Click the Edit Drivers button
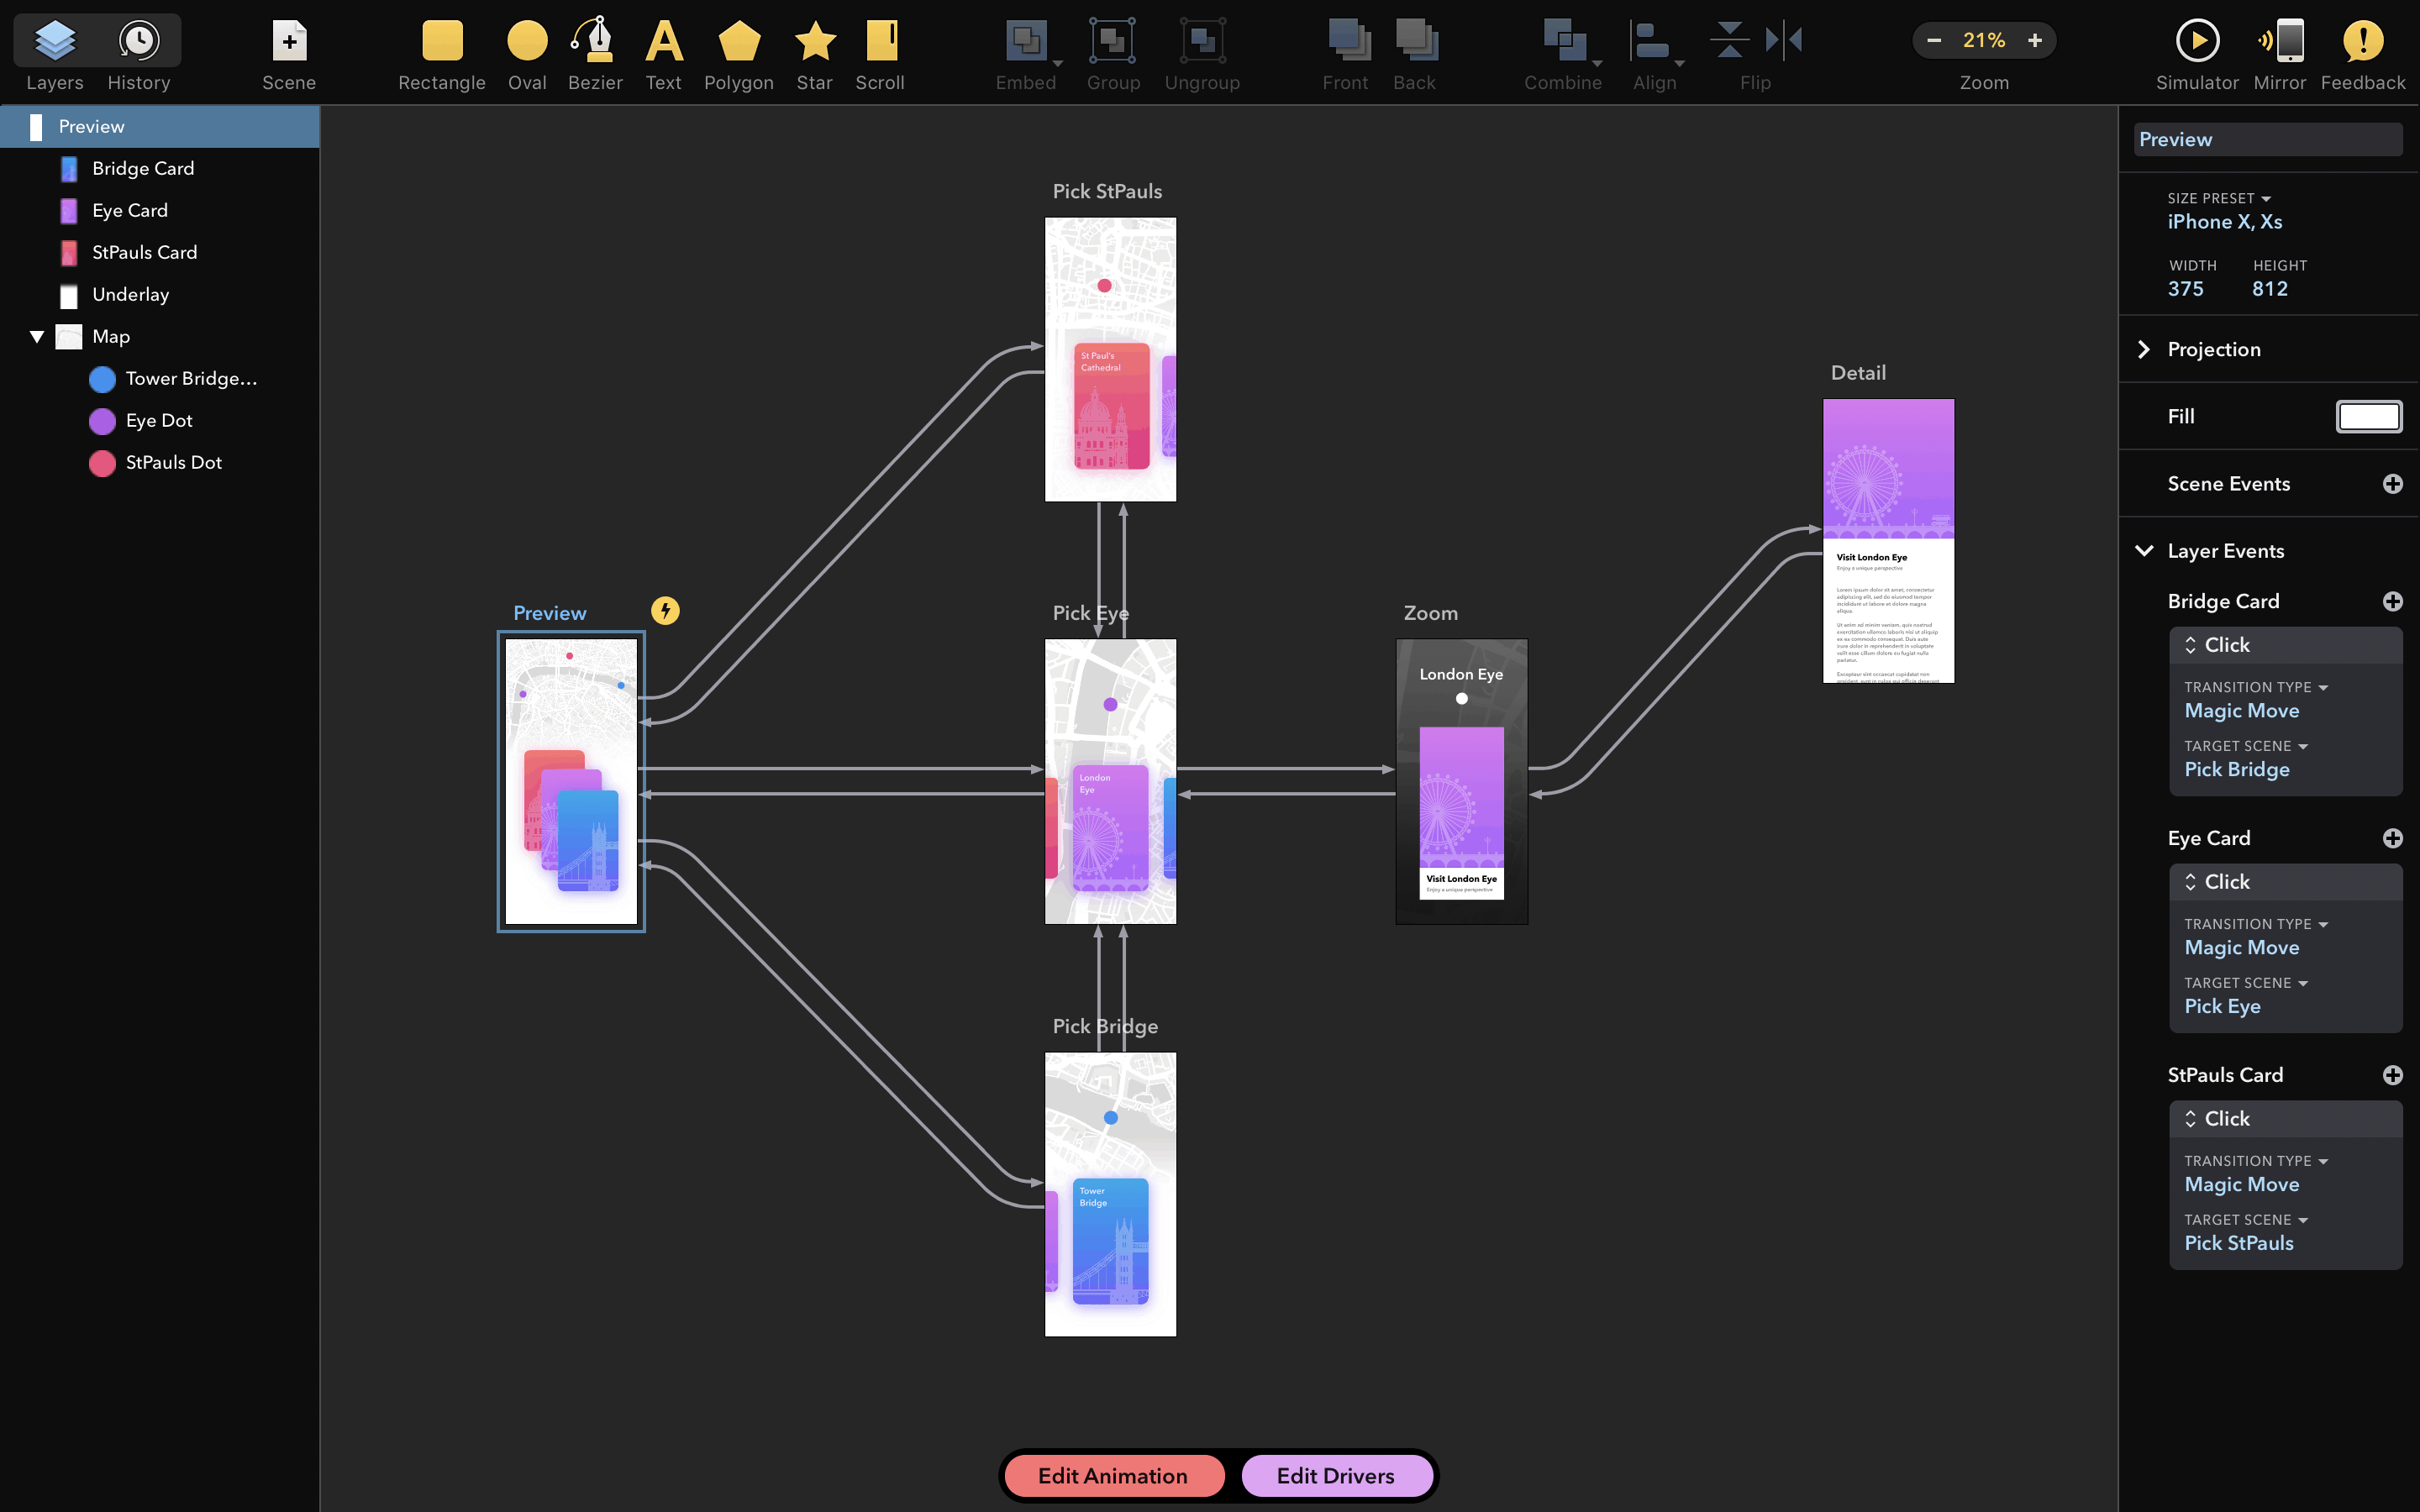The width and height of the screenshot is (2420, 1512). coord(1334,1475)
